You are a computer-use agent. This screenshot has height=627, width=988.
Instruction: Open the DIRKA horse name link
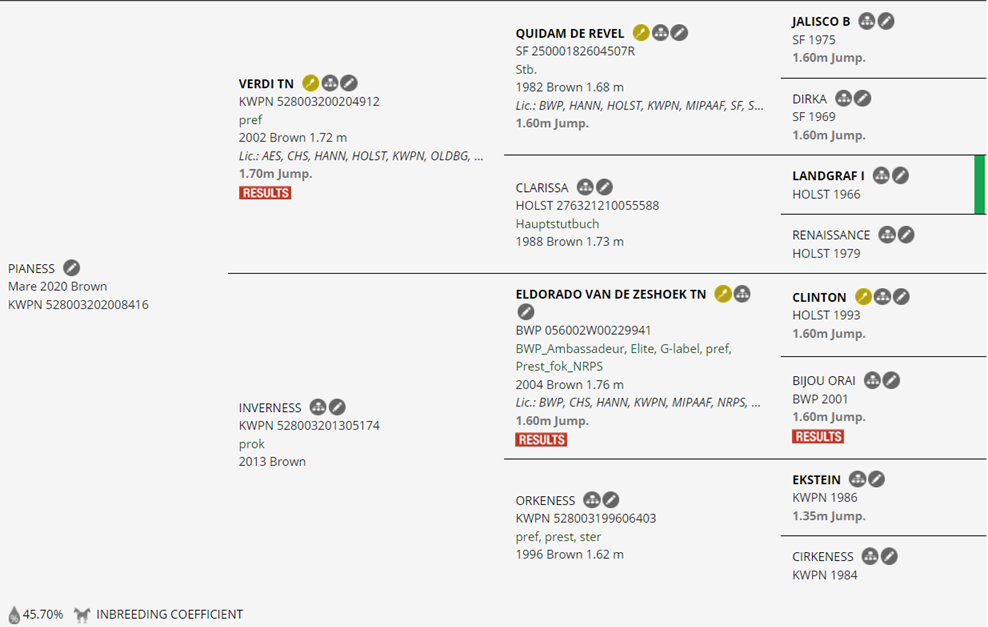tap(809, 98)
